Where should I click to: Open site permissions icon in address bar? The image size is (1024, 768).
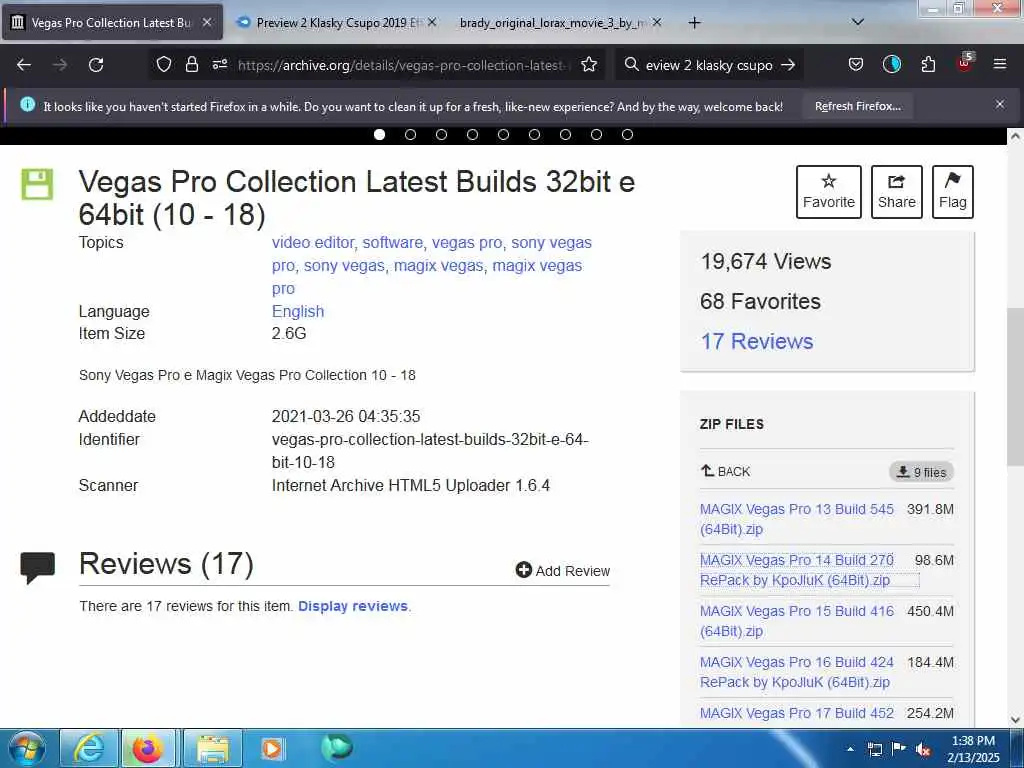[220, 65]
